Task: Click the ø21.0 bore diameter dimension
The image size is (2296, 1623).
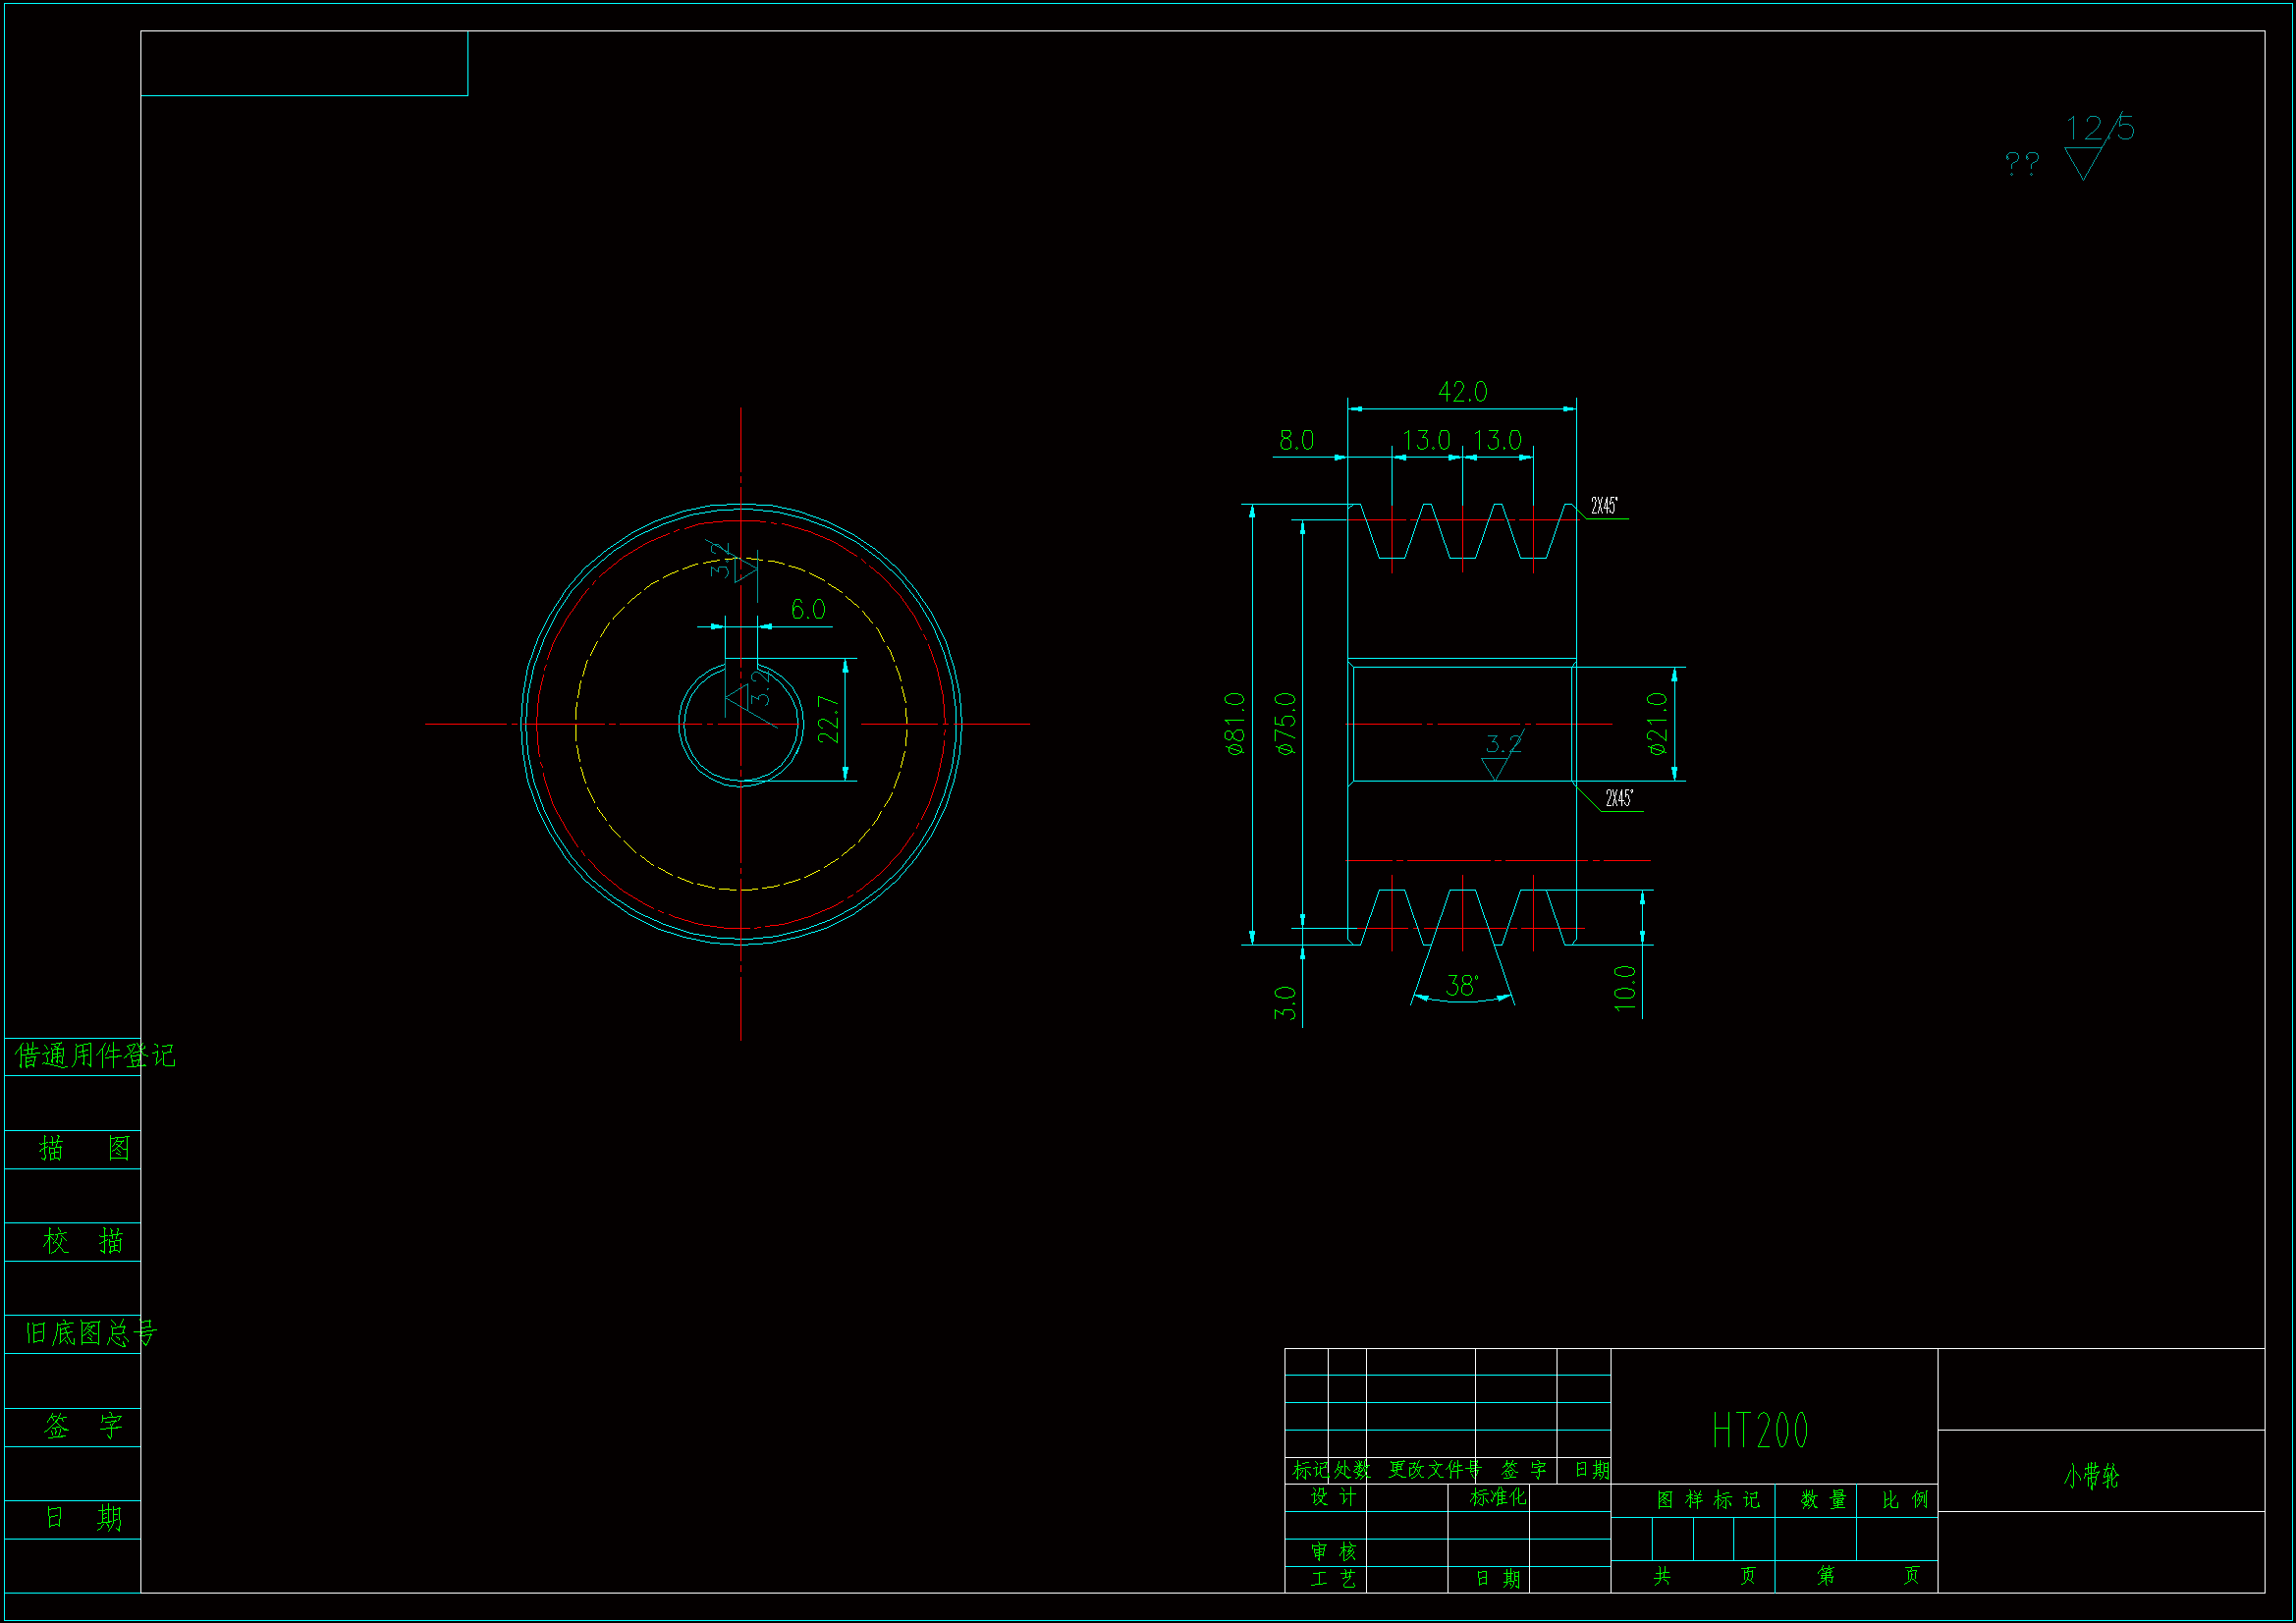Action: [x=1657, y=723]
